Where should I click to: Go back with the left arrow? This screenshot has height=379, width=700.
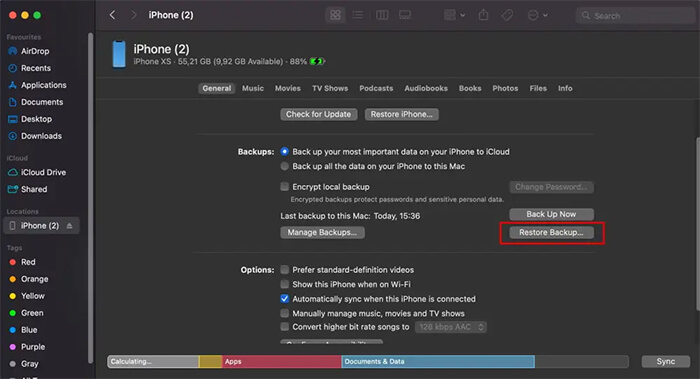112,15
